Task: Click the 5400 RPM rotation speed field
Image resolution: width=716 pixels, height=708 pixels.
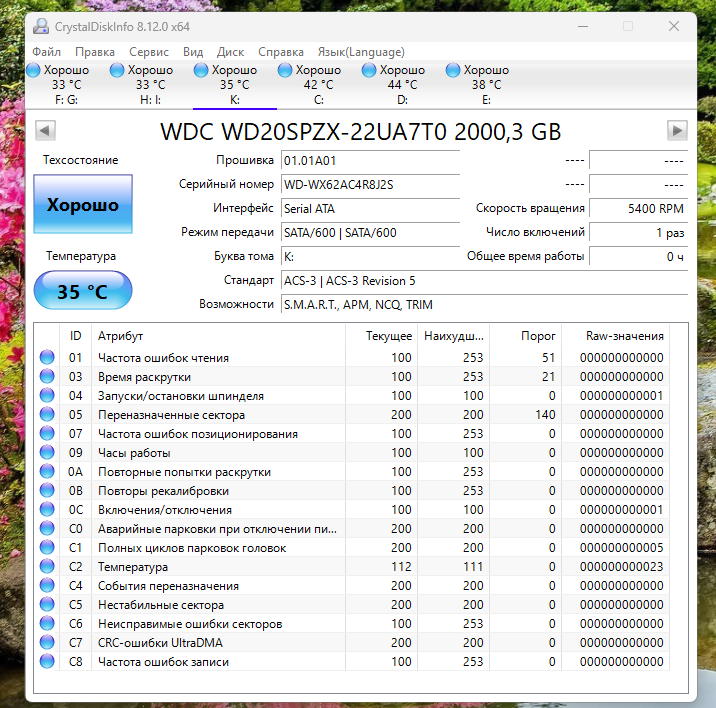Action: point(638,209)
